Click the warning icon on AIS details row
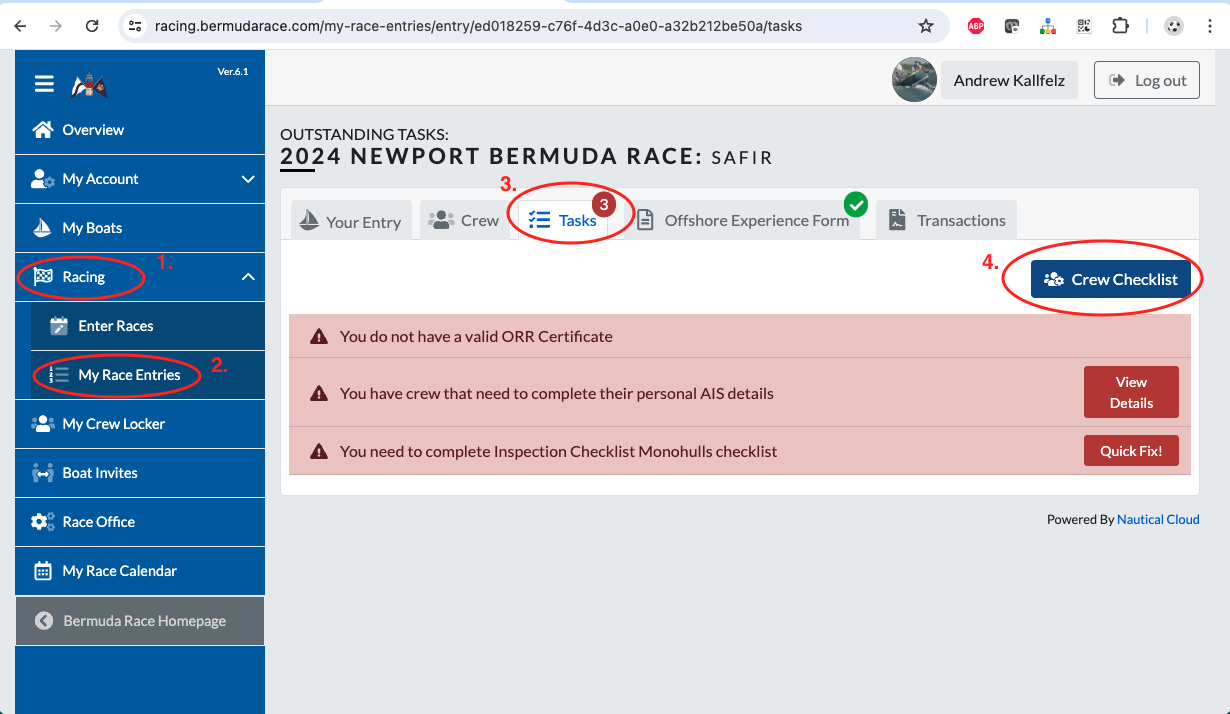Viewport: 1230px width, 714px height. (x=319, y=393)
